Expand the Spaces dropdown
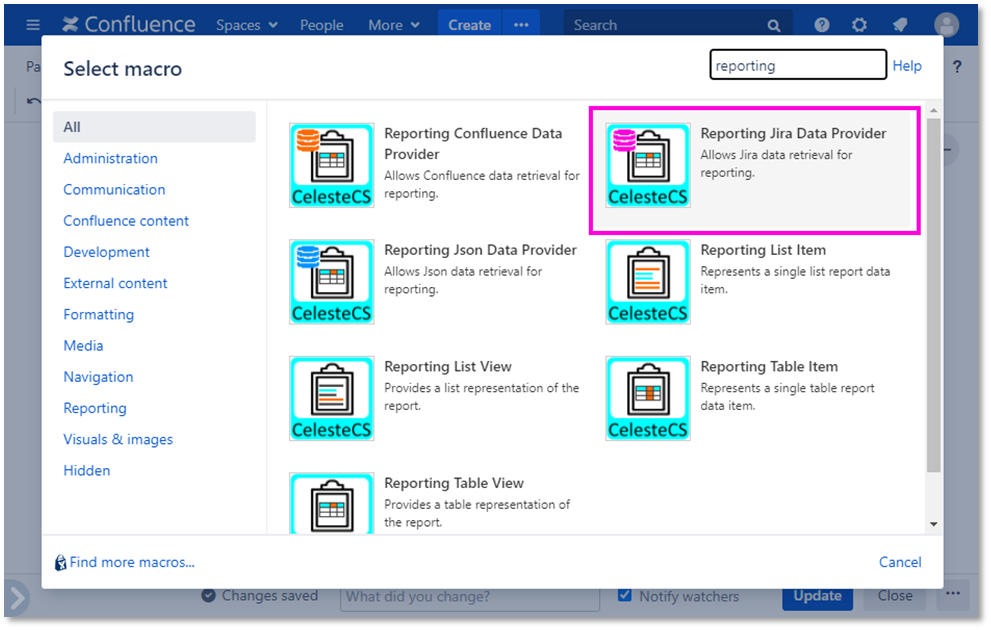 coord(246,25)
